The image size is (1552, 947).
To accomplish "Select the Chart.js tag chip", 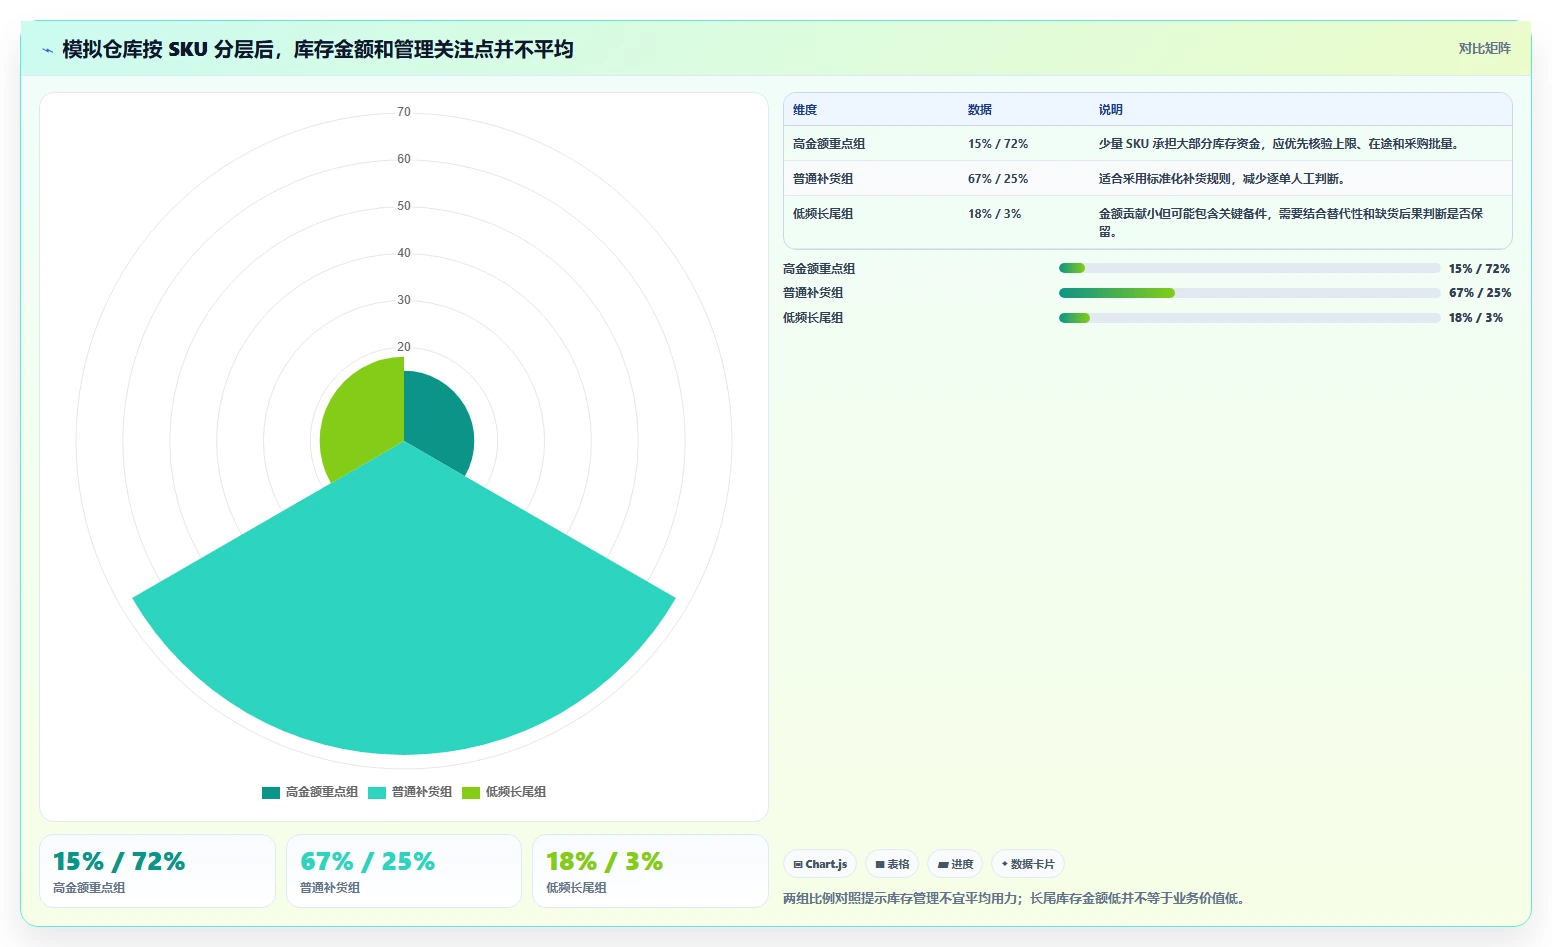I will point(820,864).
